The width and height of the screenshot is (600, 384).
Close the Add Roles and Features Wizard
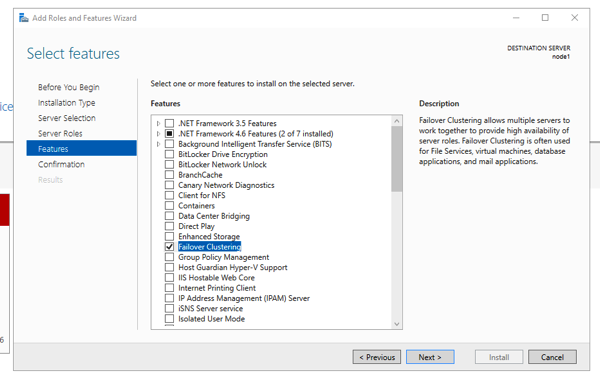(574, 18)
